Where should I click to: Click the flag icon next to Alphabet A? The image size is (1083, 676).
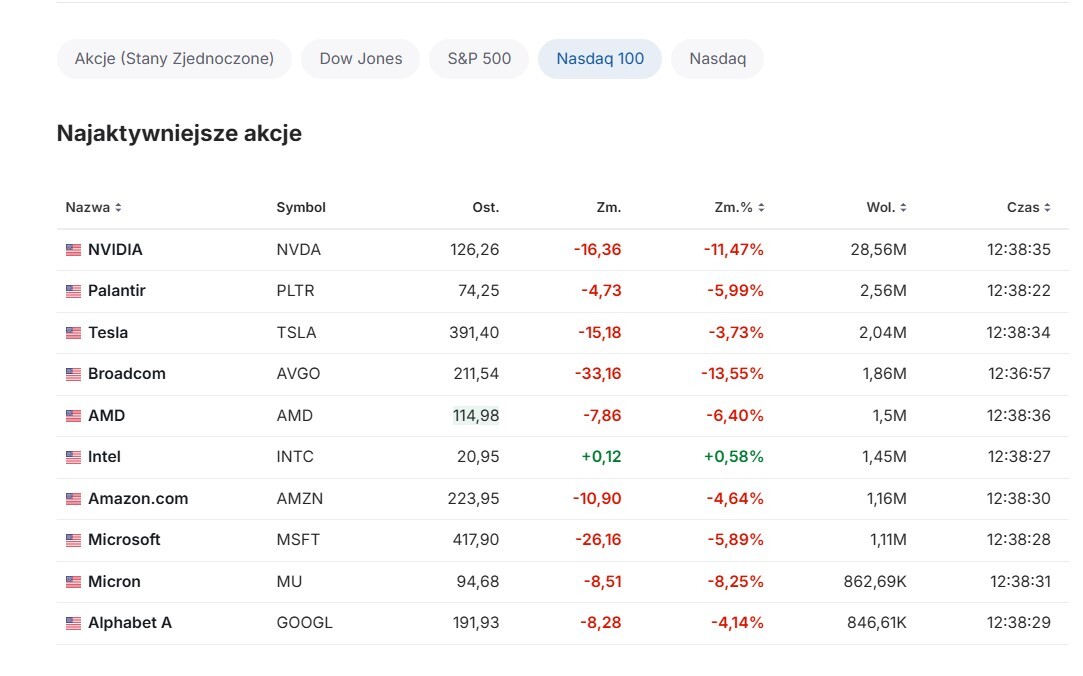tap(73, 623)
